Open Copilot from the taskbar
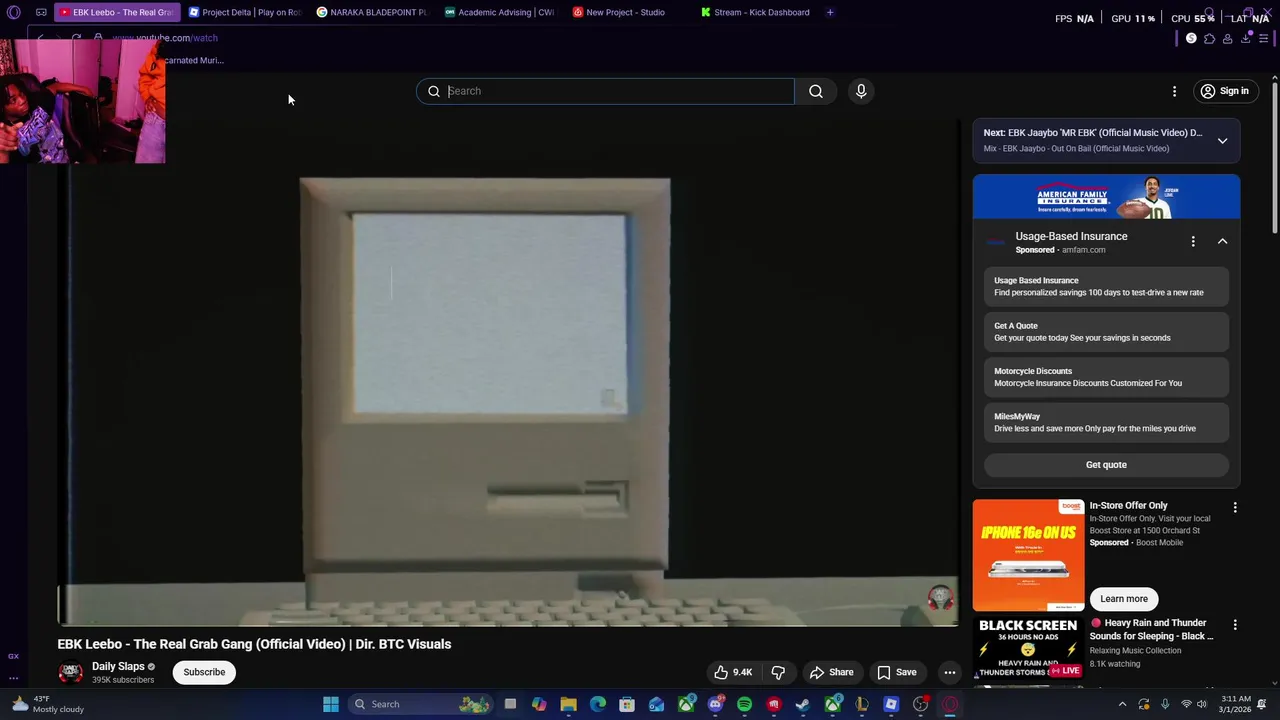The image size is (1280, 720). (539, 704)
